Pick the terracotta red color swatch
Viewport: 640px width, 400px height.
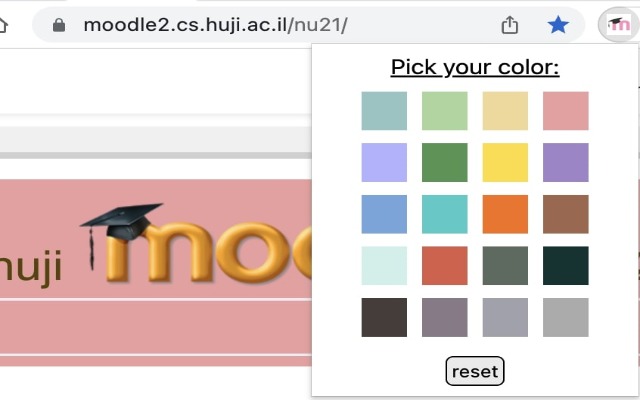pyautogui.click(x=445, y=265)
